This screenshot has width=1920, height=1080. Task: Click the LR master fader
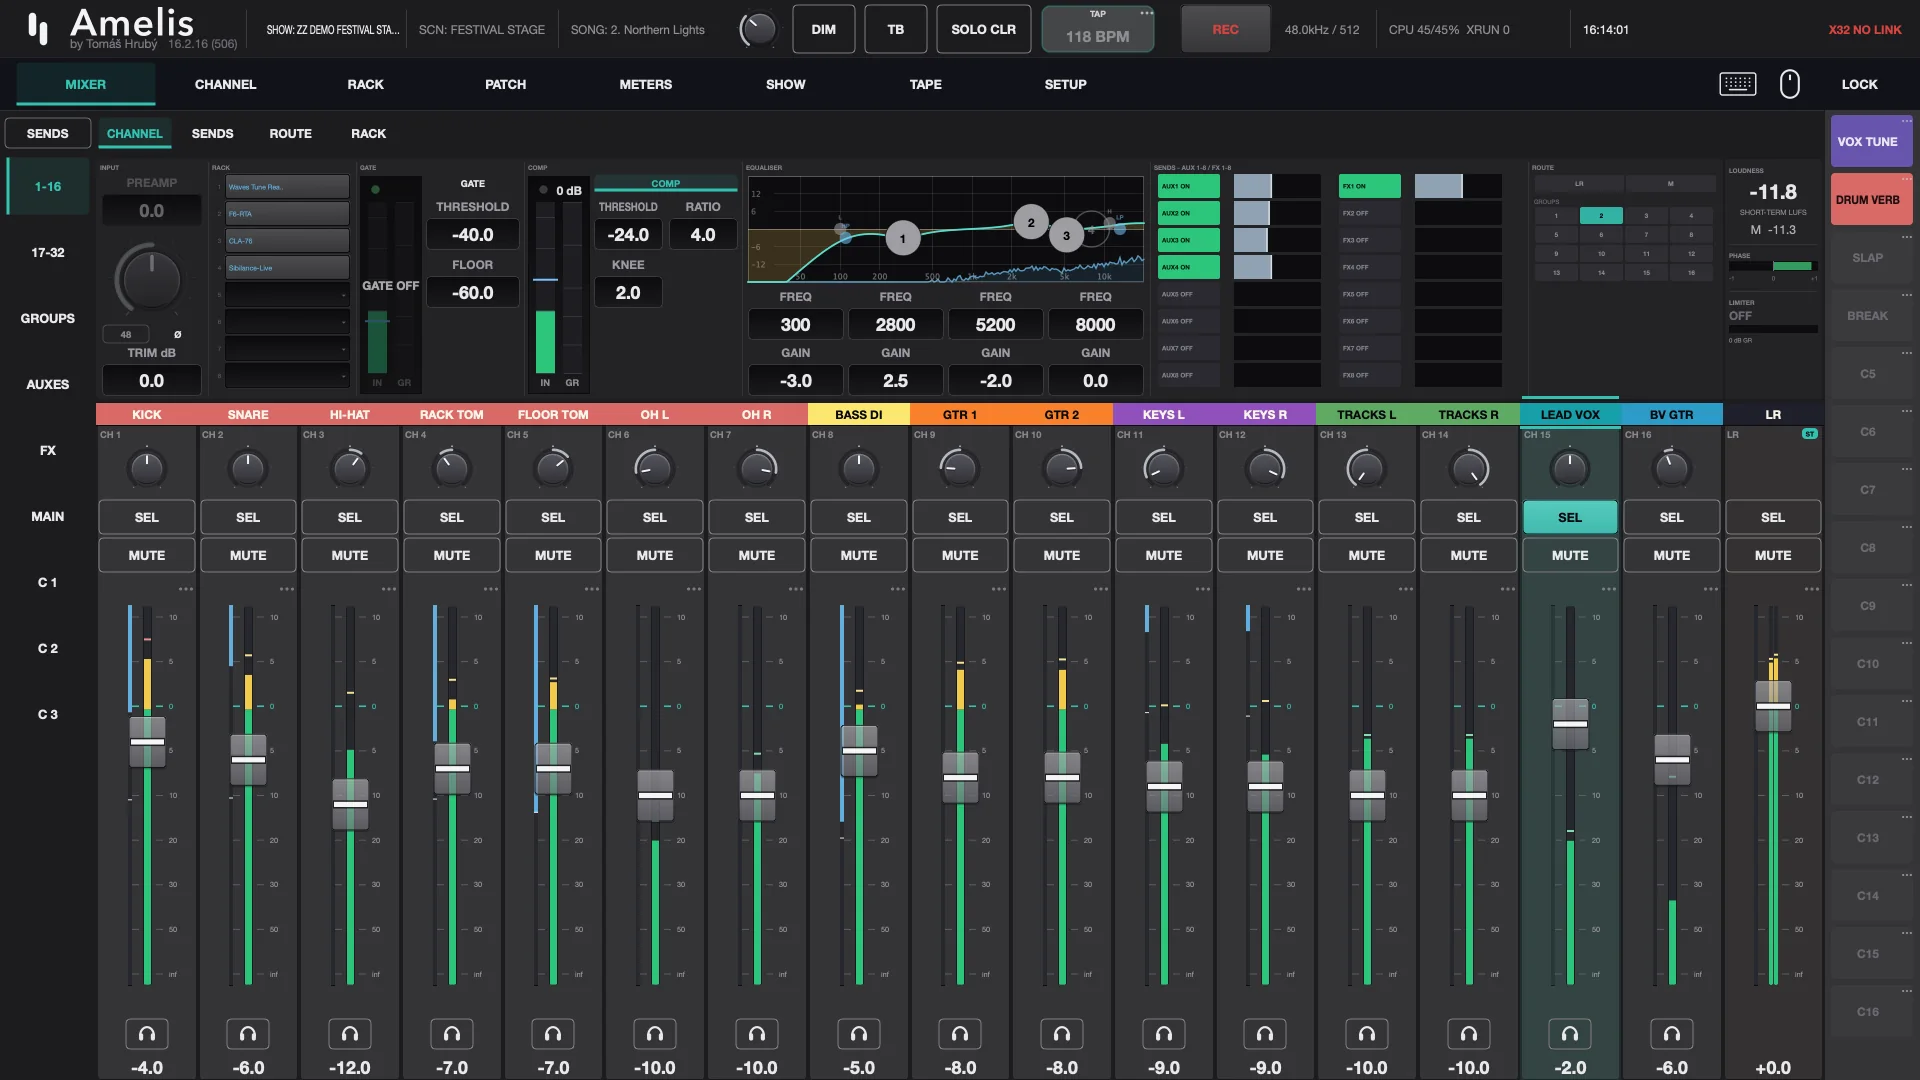click(x=1773, y=706)
